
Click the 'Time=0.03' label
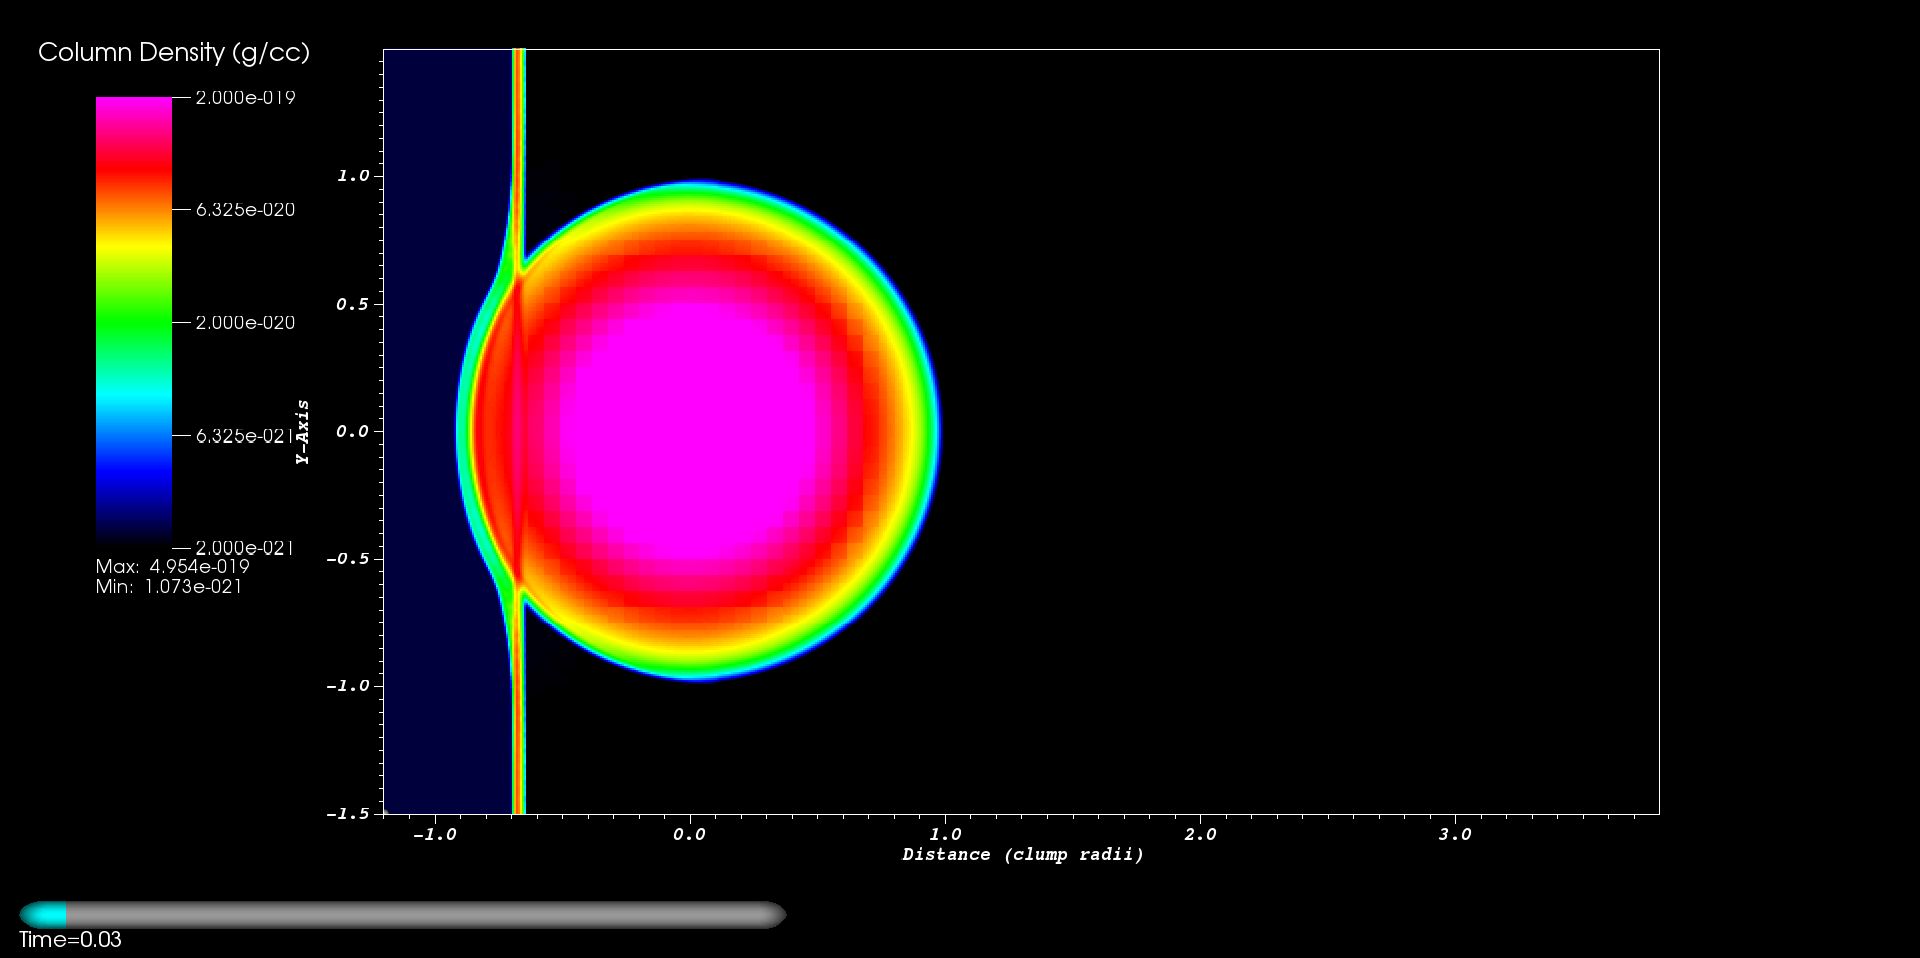click(70, 940)
